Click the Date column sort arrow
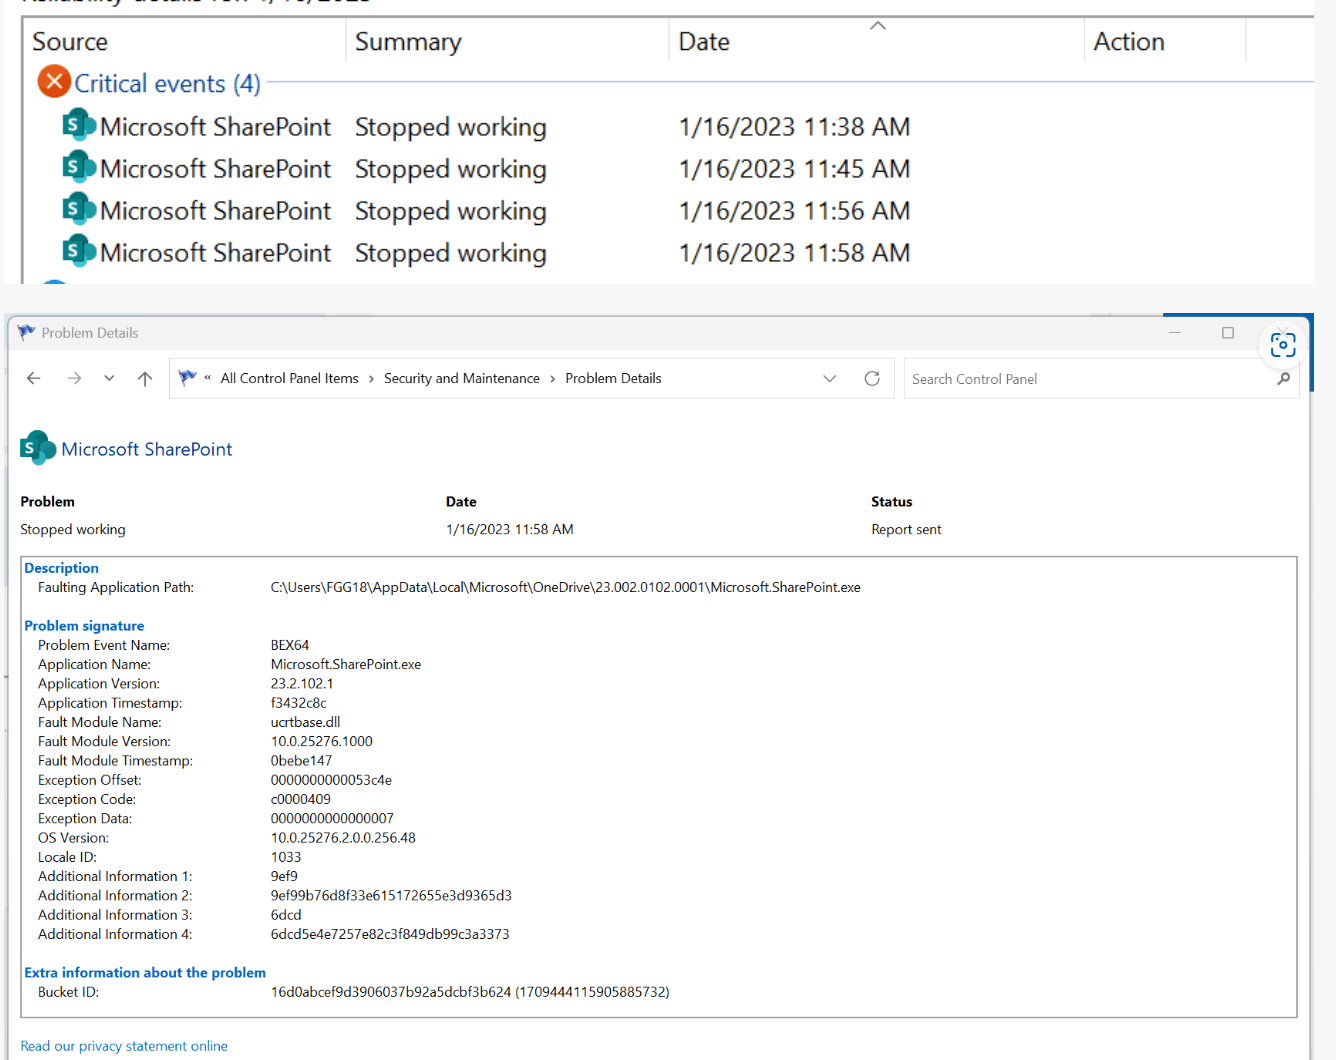 (878, 26)
